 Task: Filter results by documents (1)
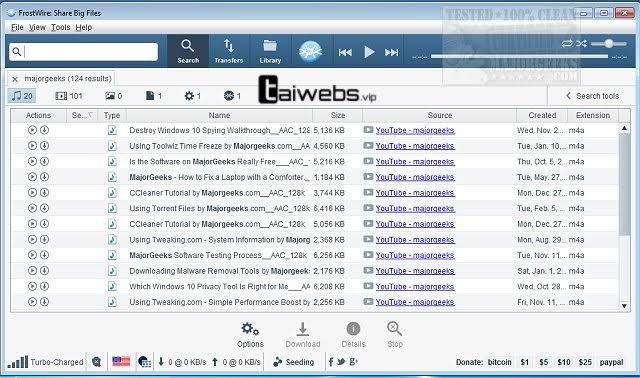pyautogui.click(x=154, y=96)
